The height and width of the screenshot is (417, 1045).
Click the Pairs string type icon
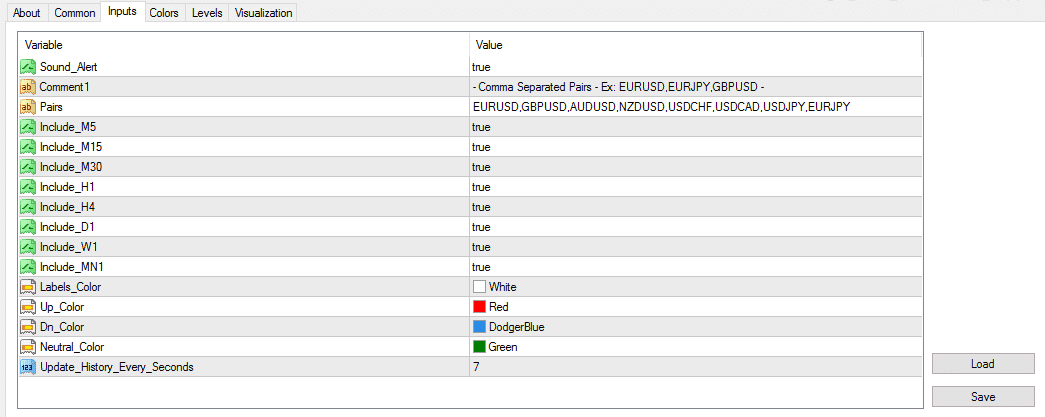coord(27,107)
